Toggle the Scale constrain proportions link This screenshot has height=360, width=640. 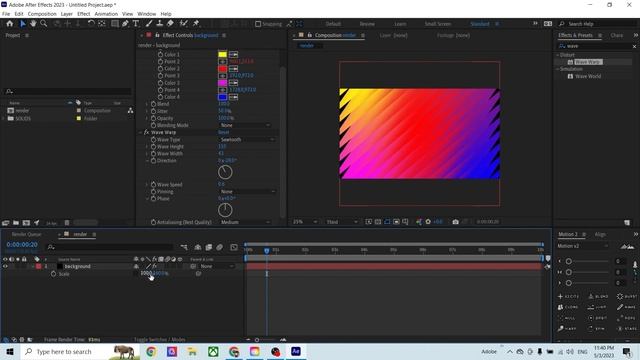coord(136,273)
